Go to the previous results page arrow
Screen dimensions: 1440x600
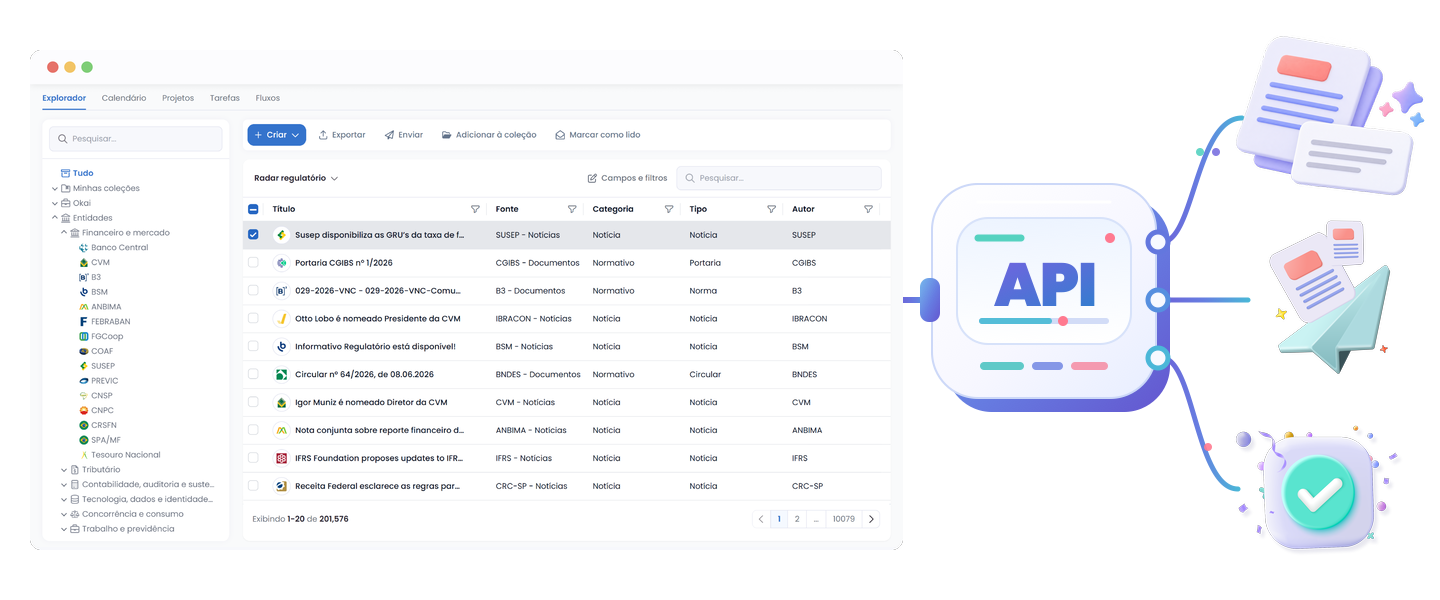pyautogui.click(x=761, y=519)
